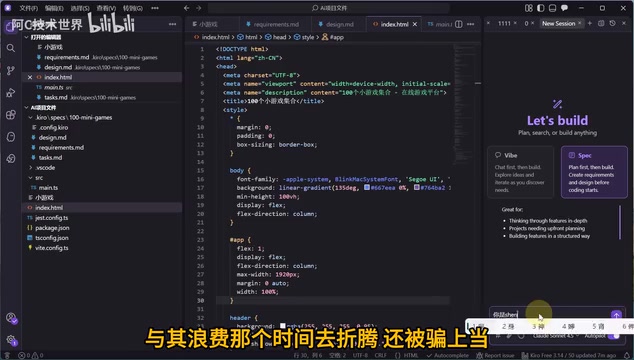The height and width of the screenshot is (360, 634).
Task: Click the notifications bell in status bar
Action: (626, 356)
